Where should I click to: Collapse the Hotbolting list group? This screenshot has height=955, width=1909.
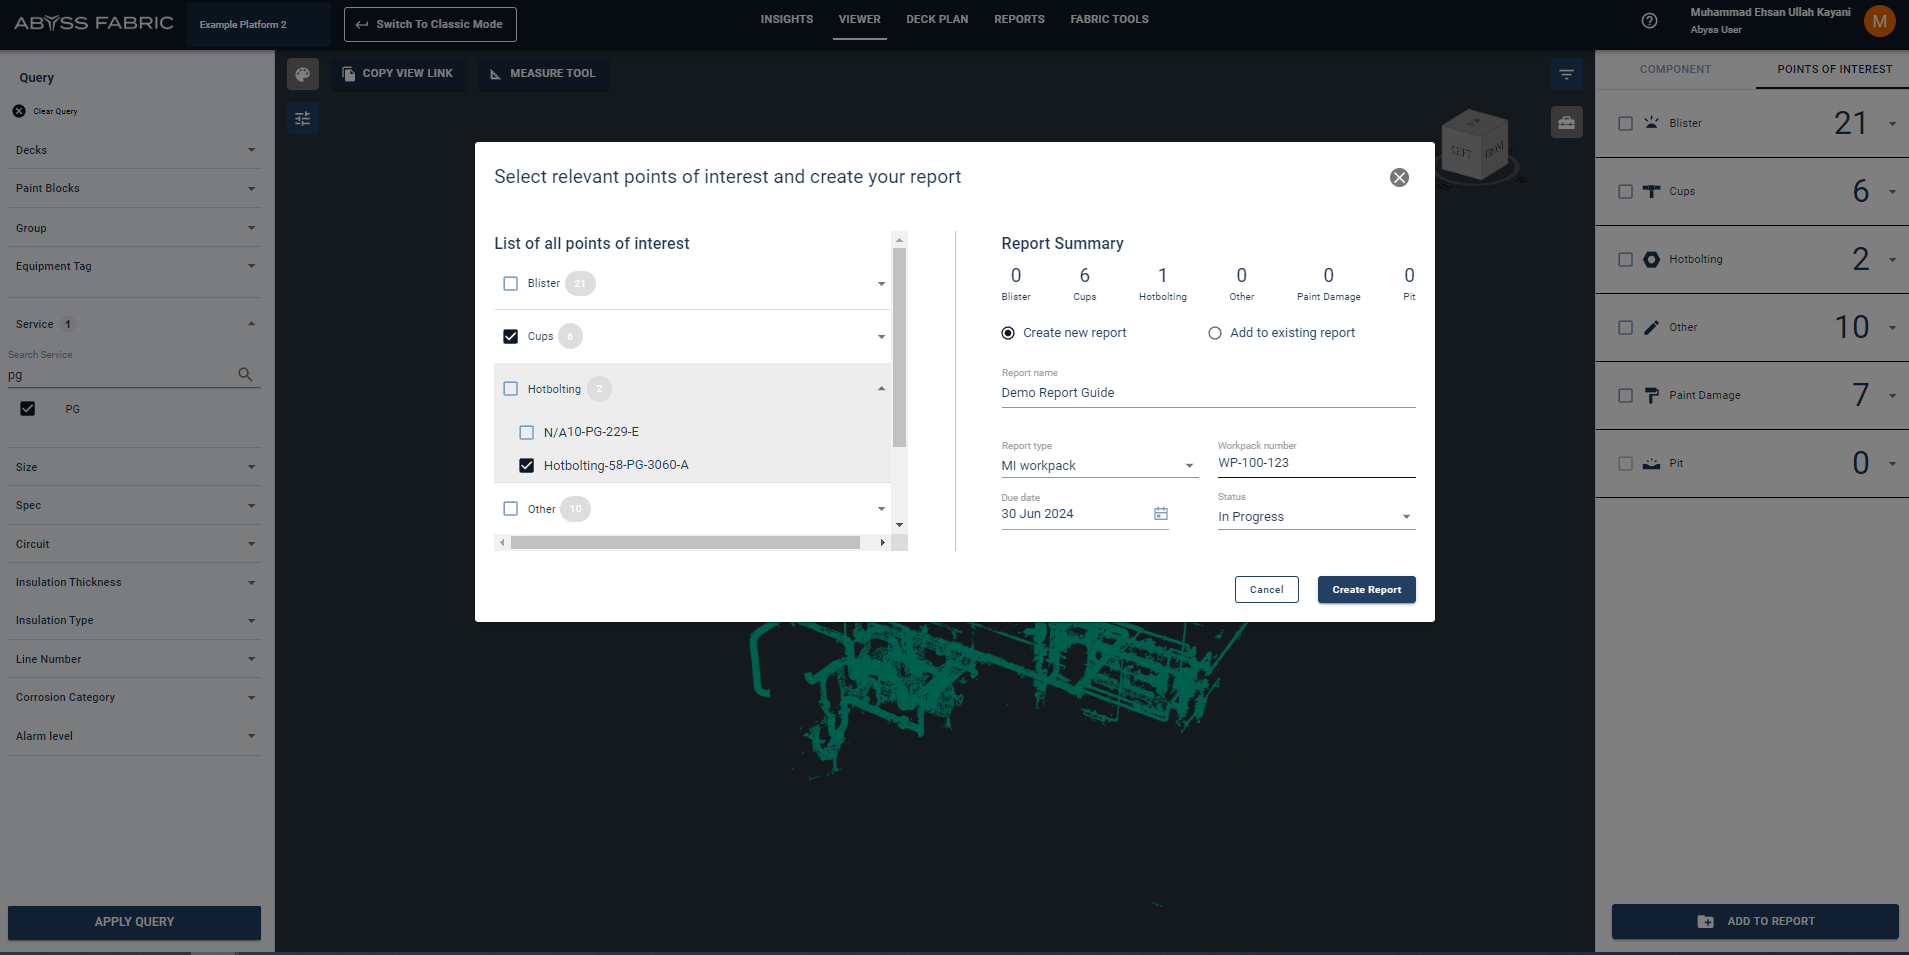click(x=881, y=389)
